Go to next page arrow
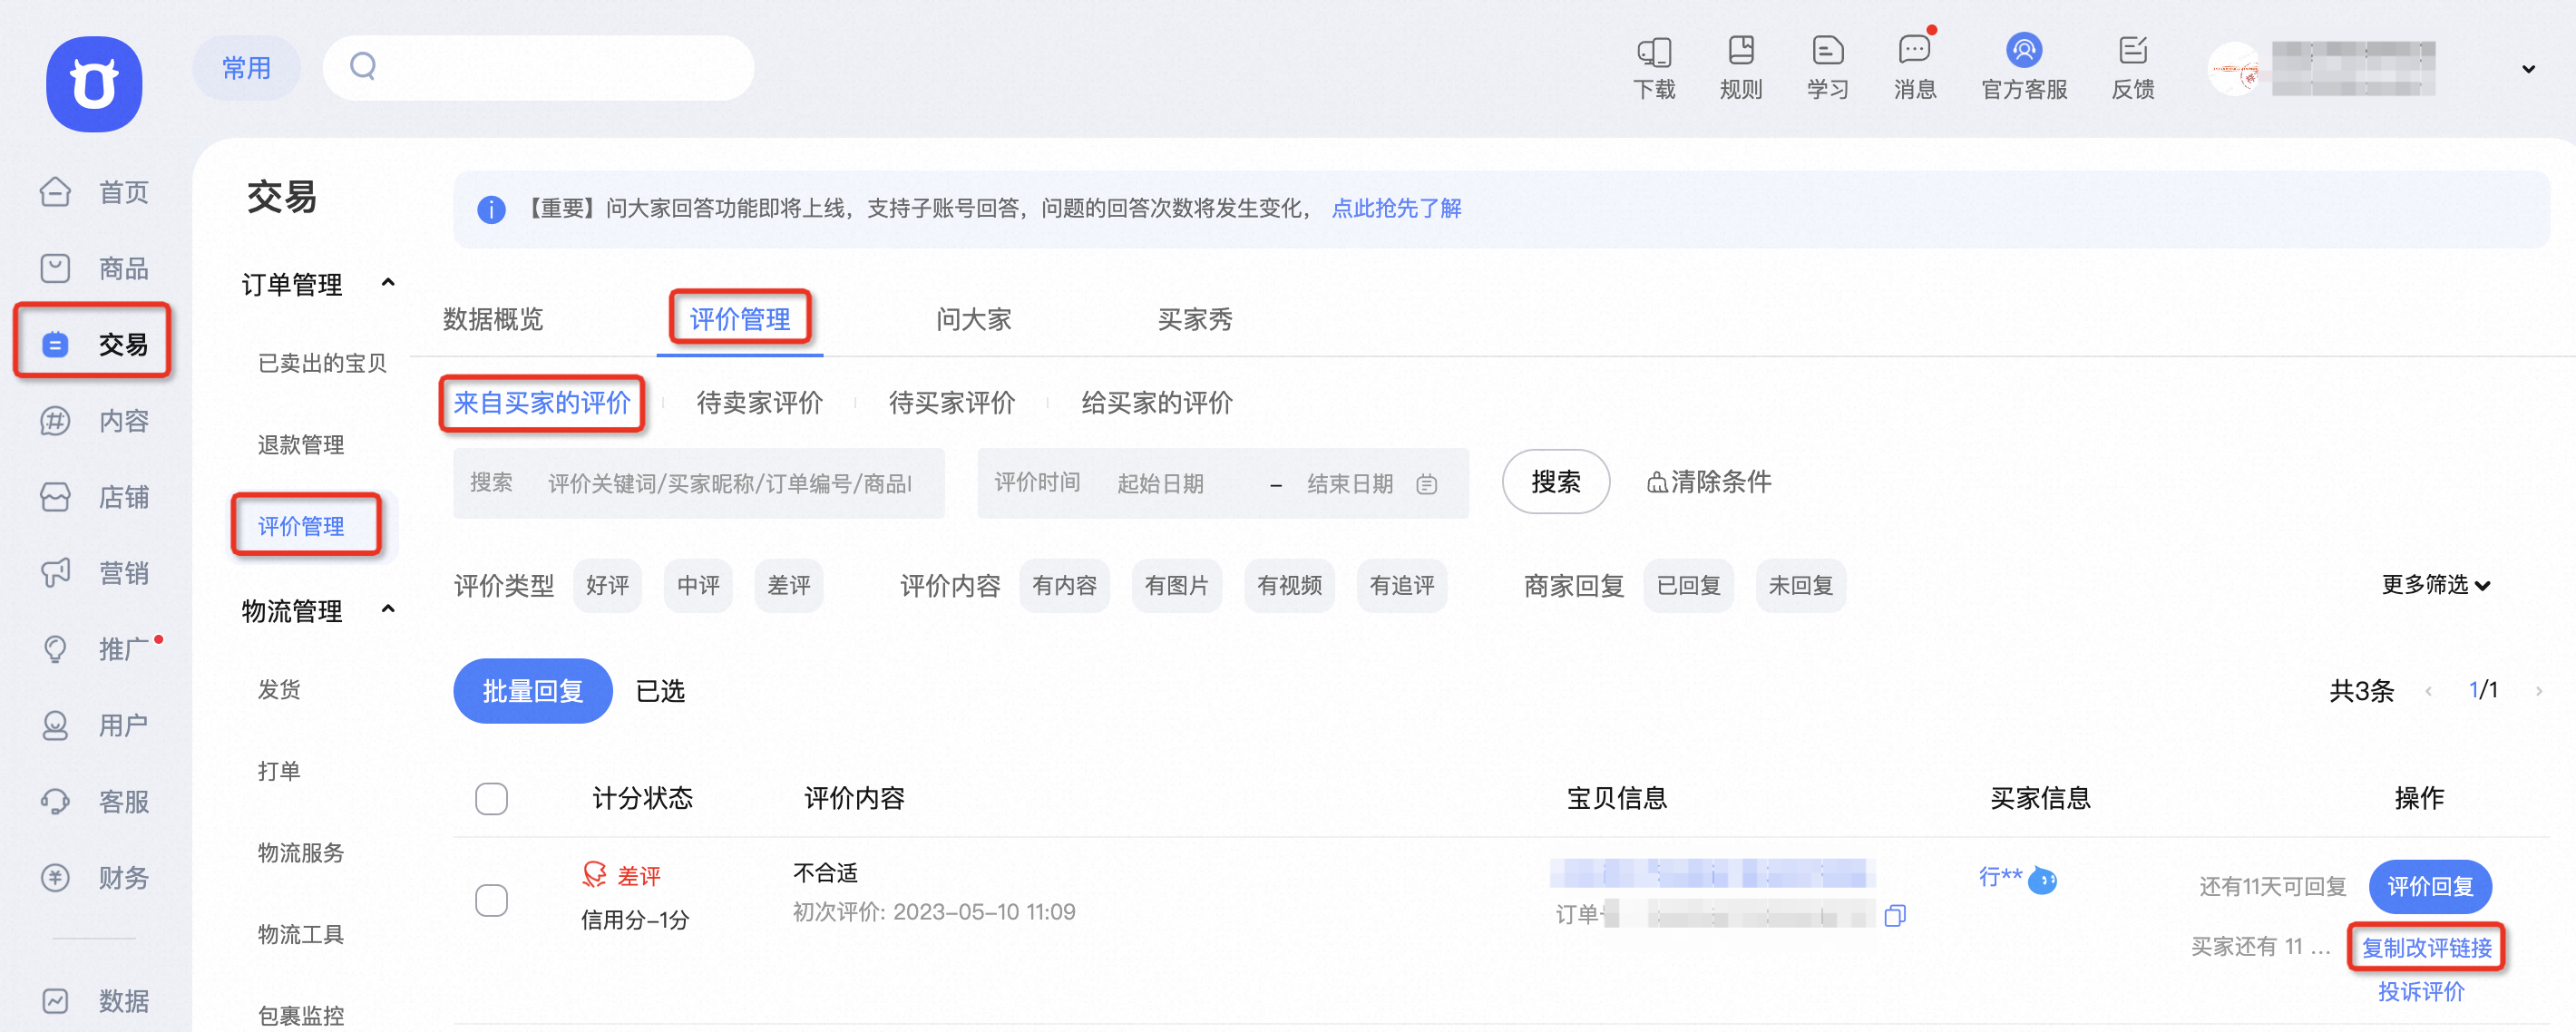The width and height of the screenshot is (2576, 1032). coord(2538,691)
